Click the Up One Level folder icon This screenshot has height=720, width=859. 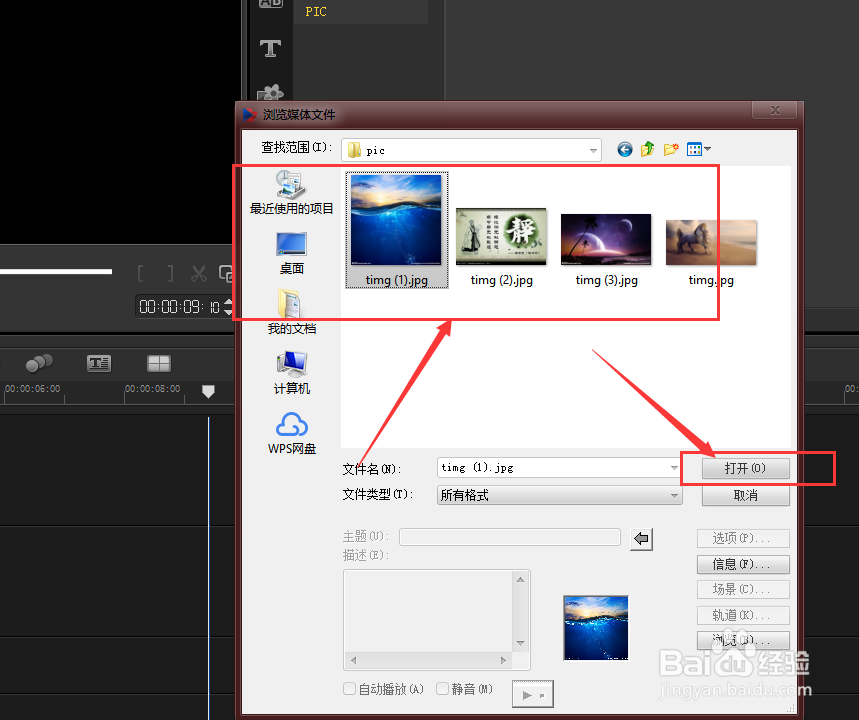point(647,149)
